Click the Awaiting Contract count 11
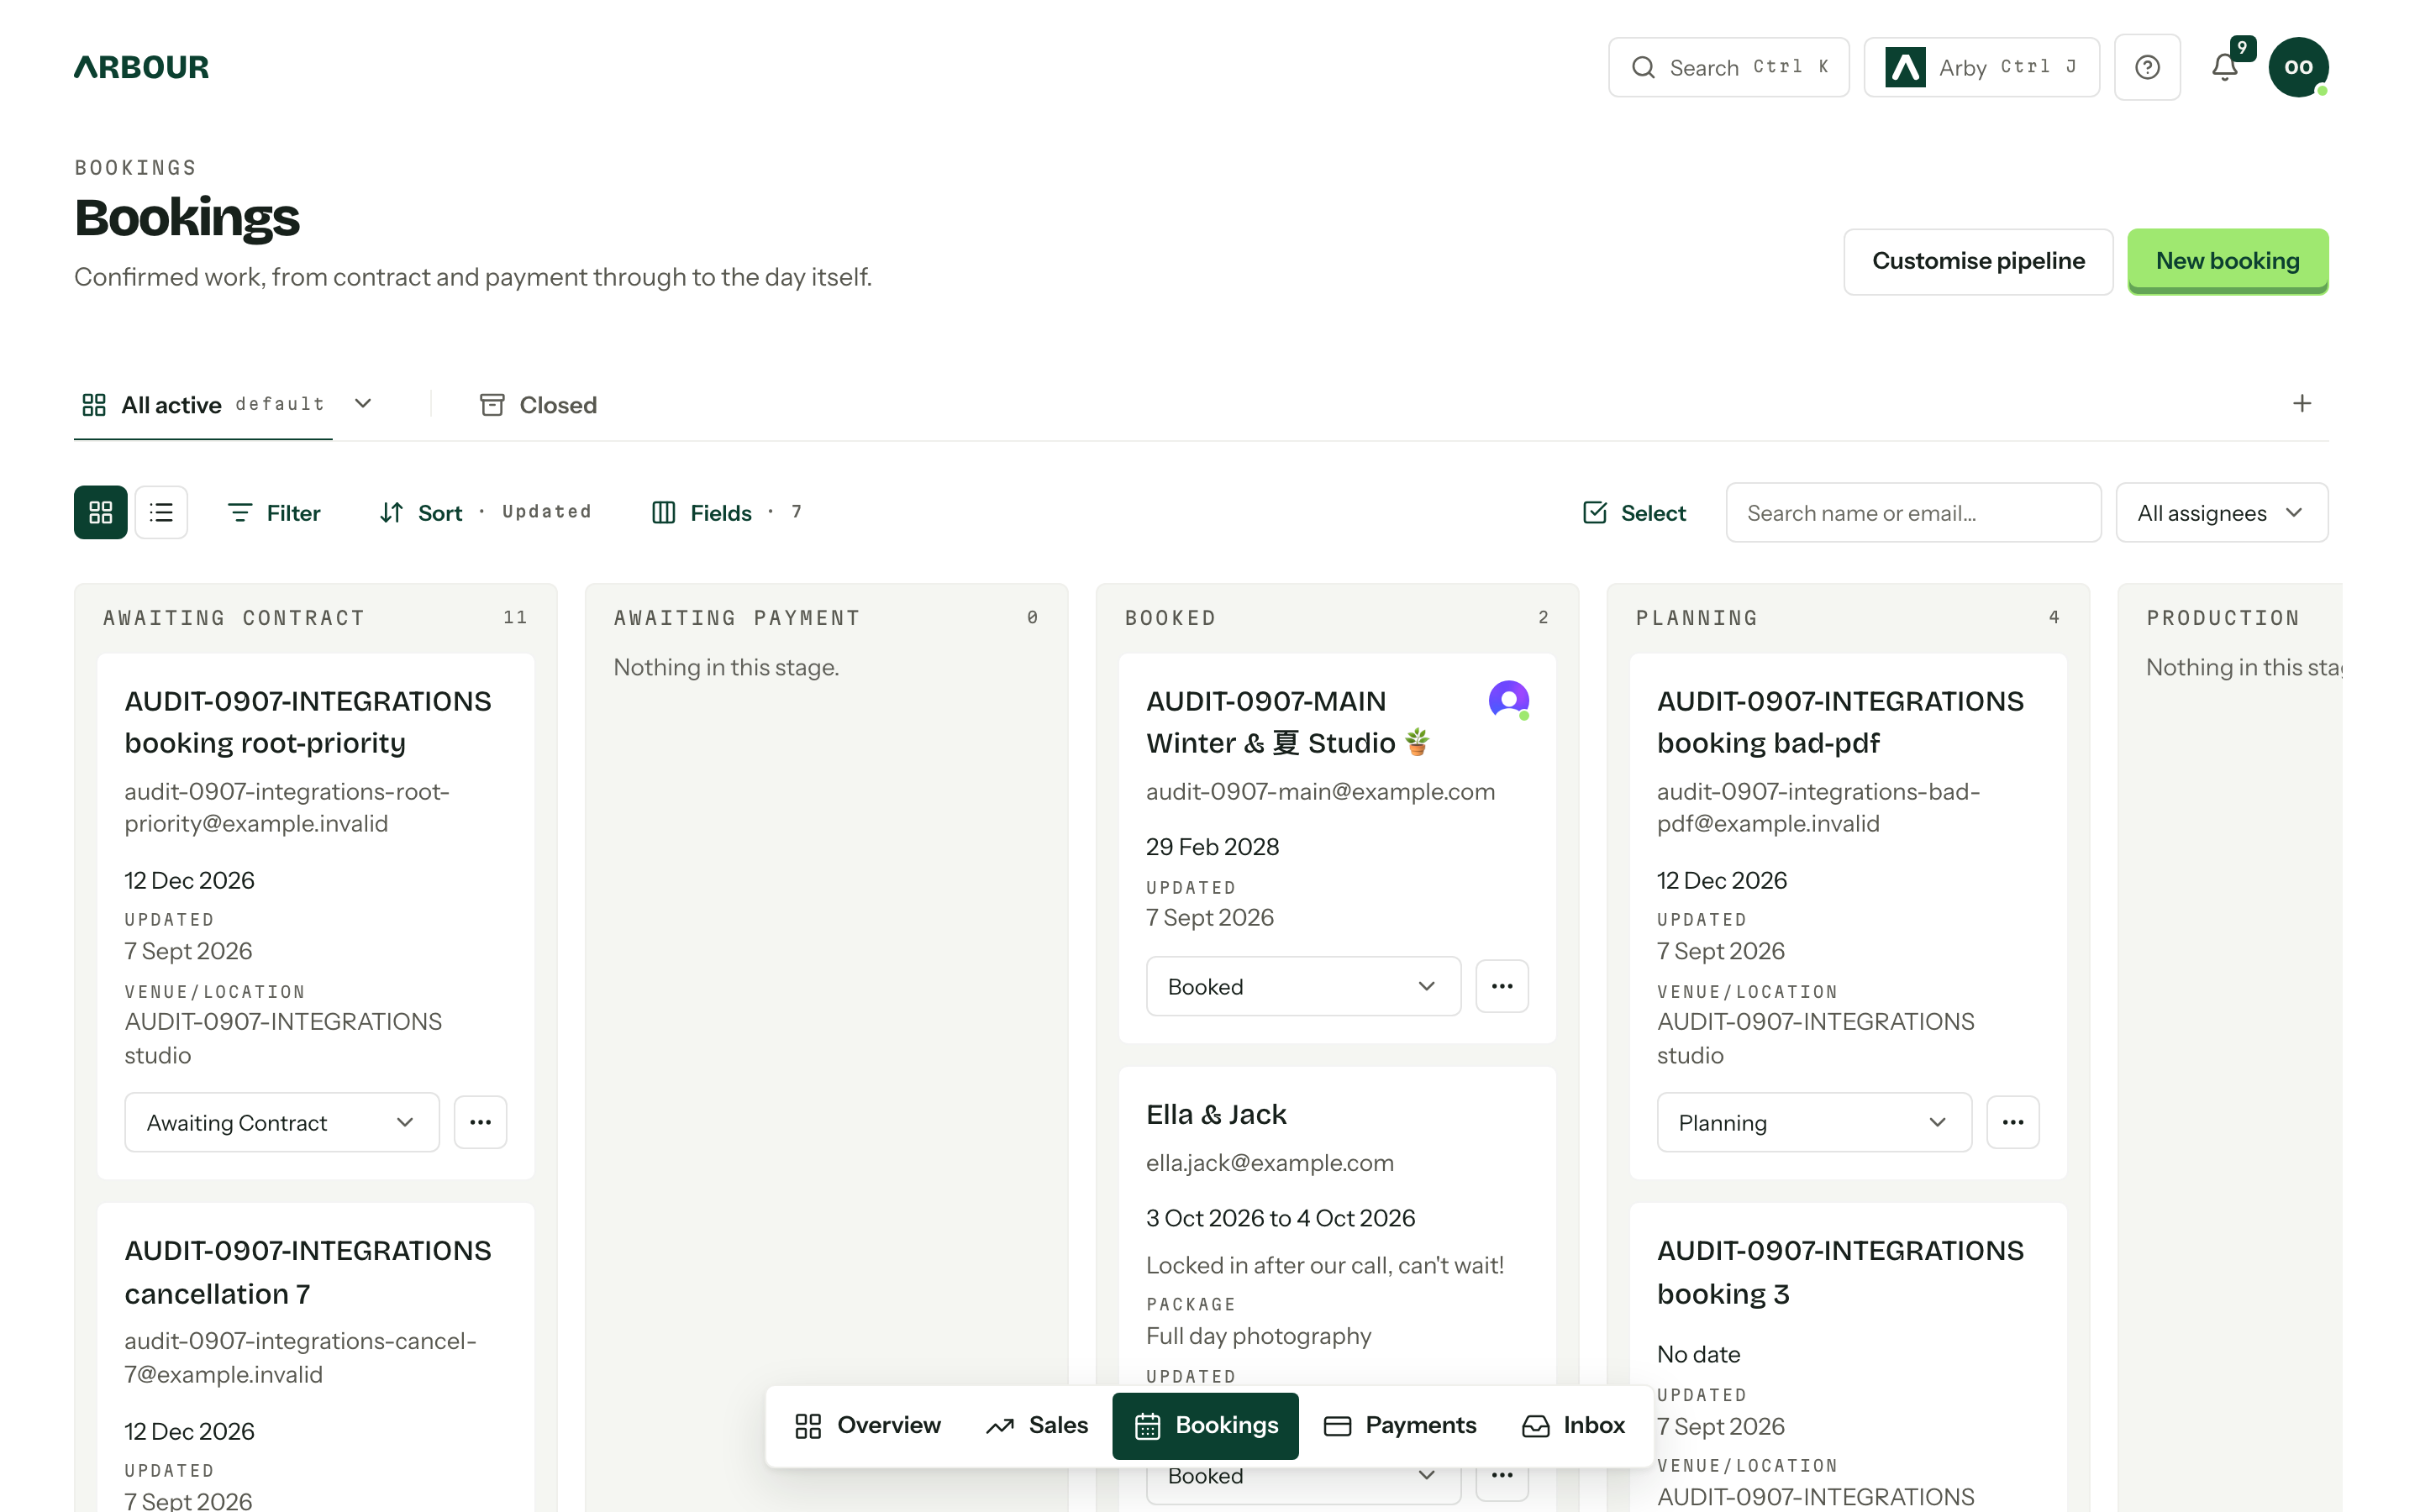The height and width of the screenshot is (1512, 2420). pyautogui.click(x=515, y=618)
